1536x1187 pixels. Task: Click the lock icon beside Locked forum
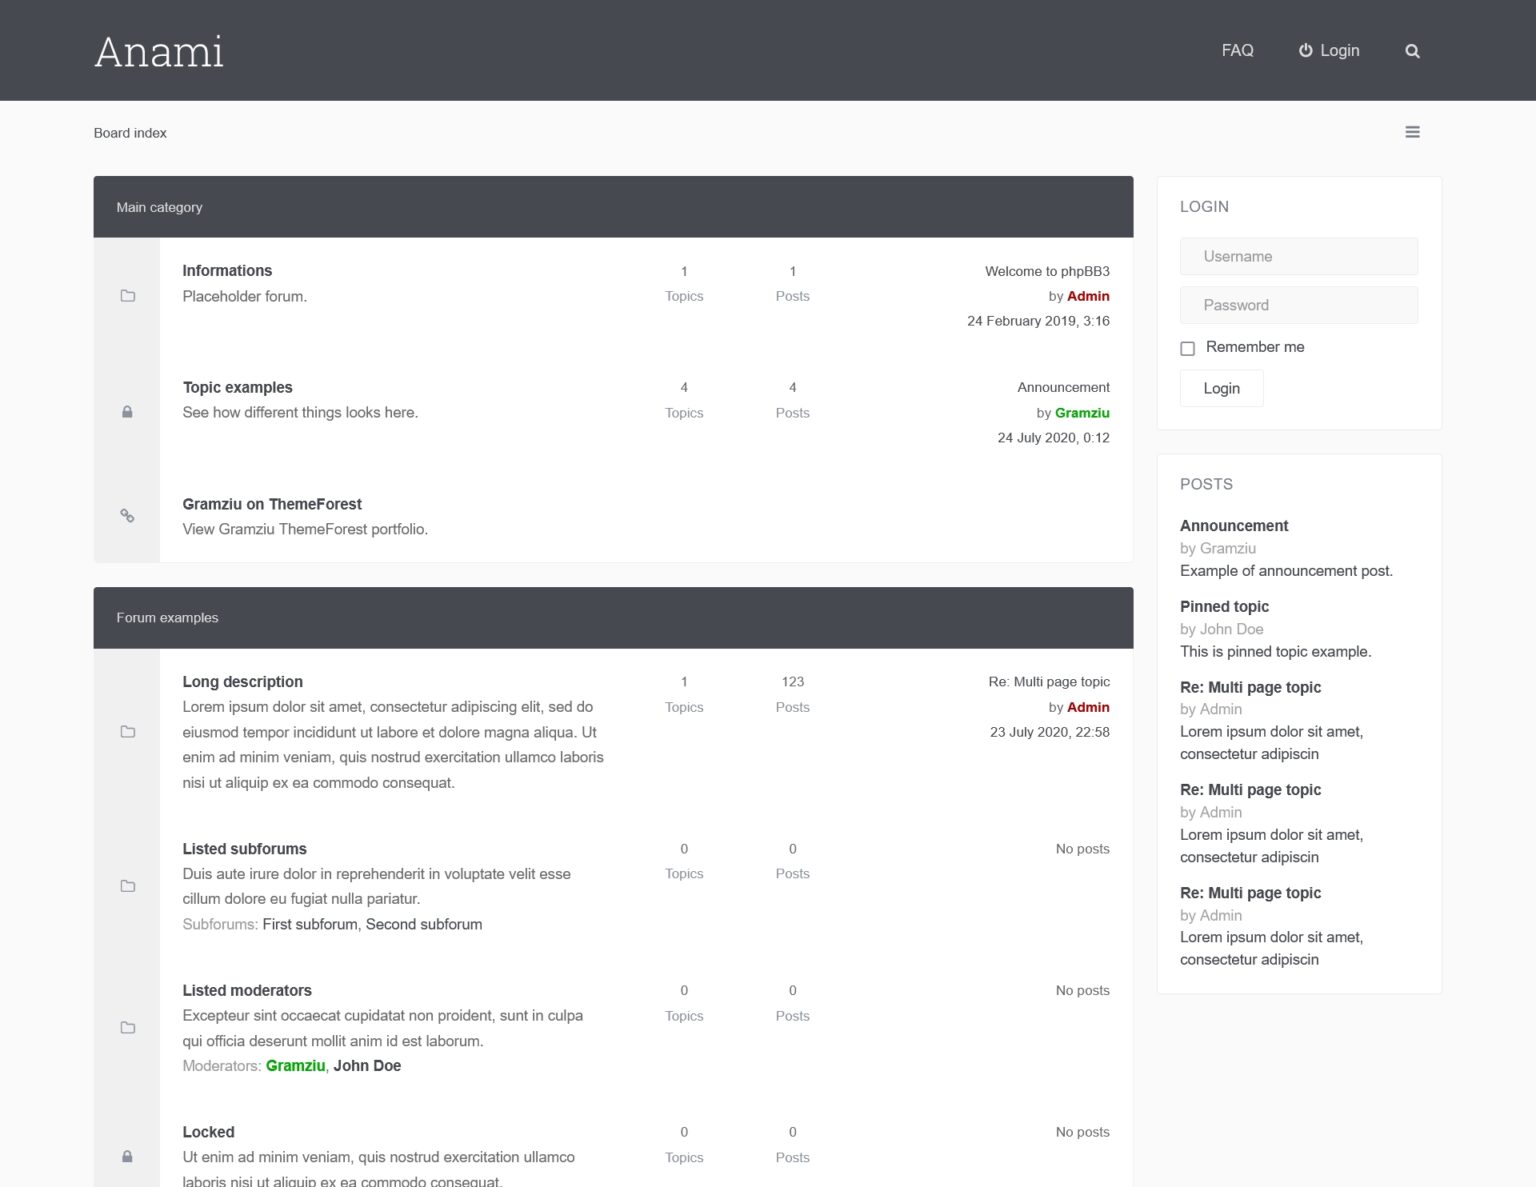[127, 1157]
